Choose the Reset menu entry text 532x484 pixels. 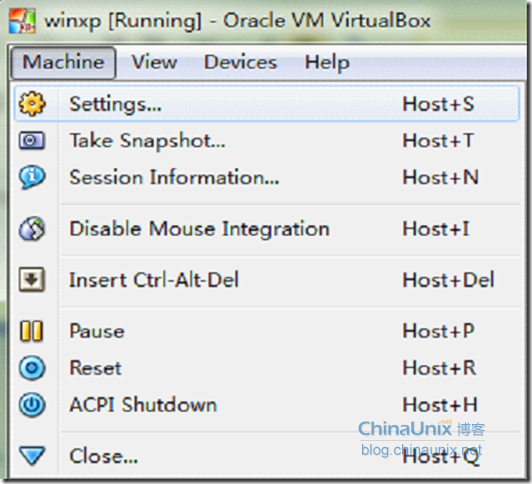coord(95,368)
